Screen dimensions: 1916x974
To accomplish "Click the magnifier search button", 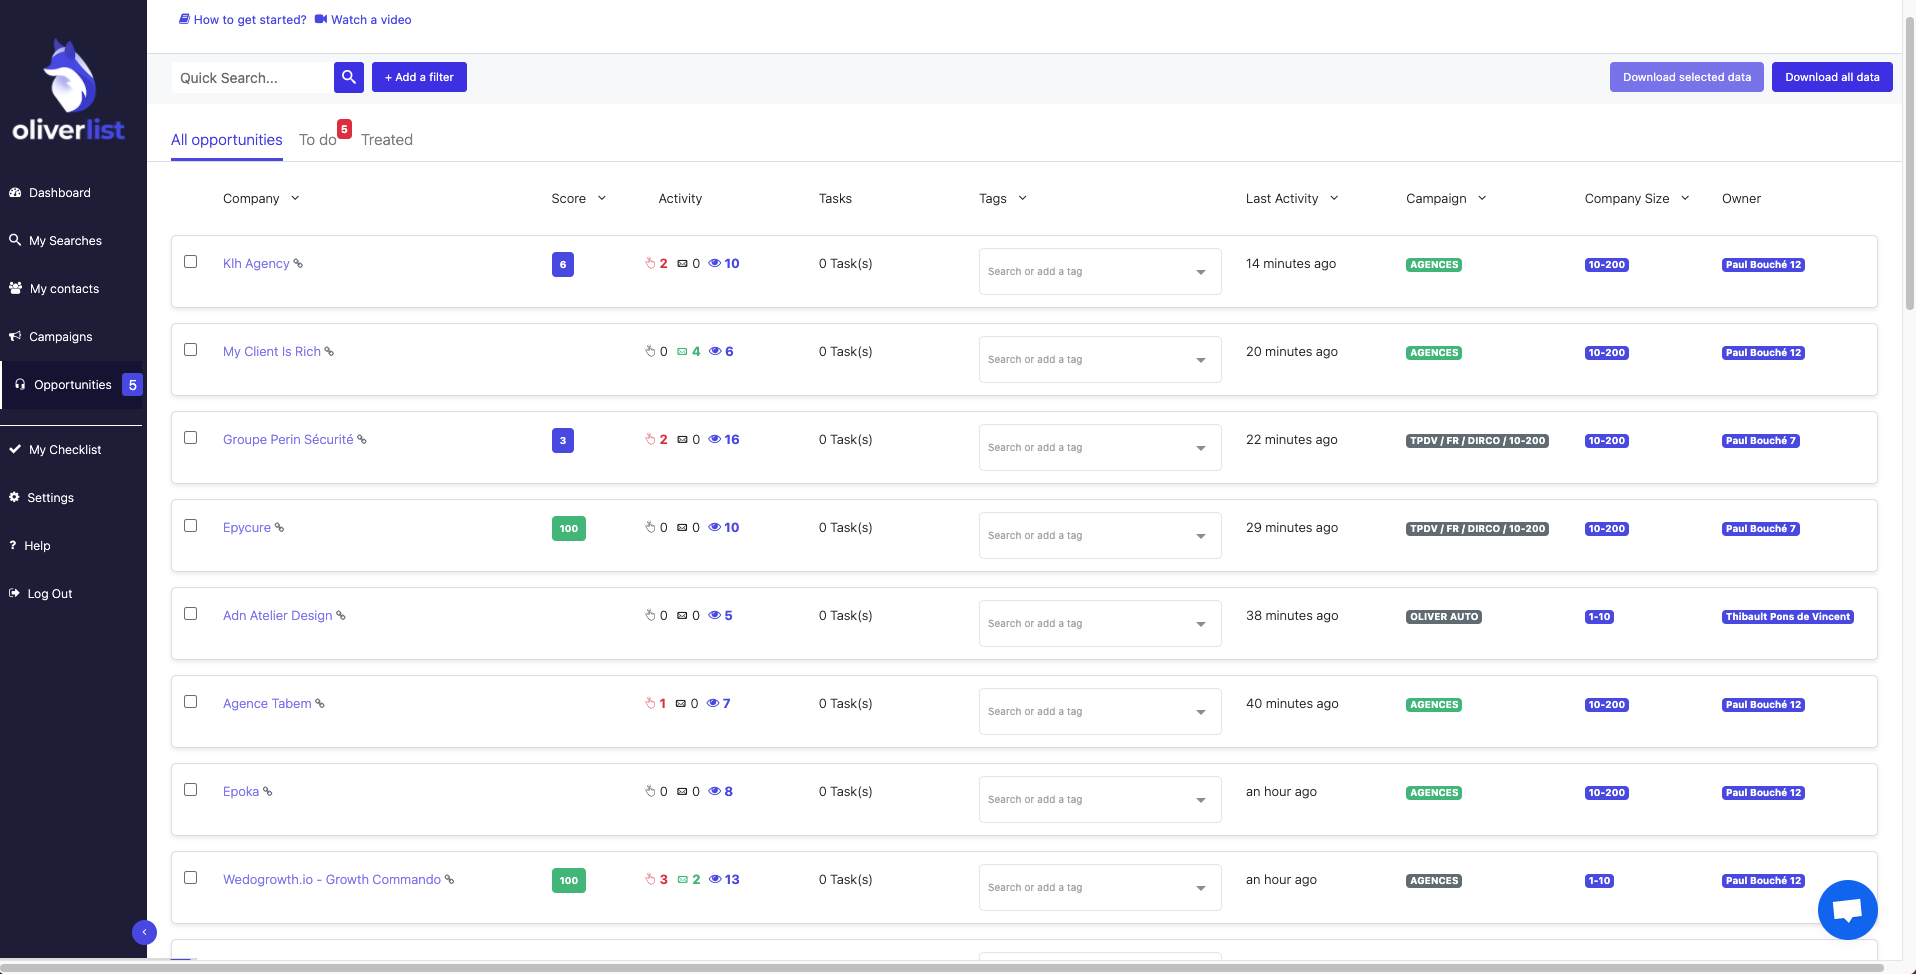I will (348, 77).
